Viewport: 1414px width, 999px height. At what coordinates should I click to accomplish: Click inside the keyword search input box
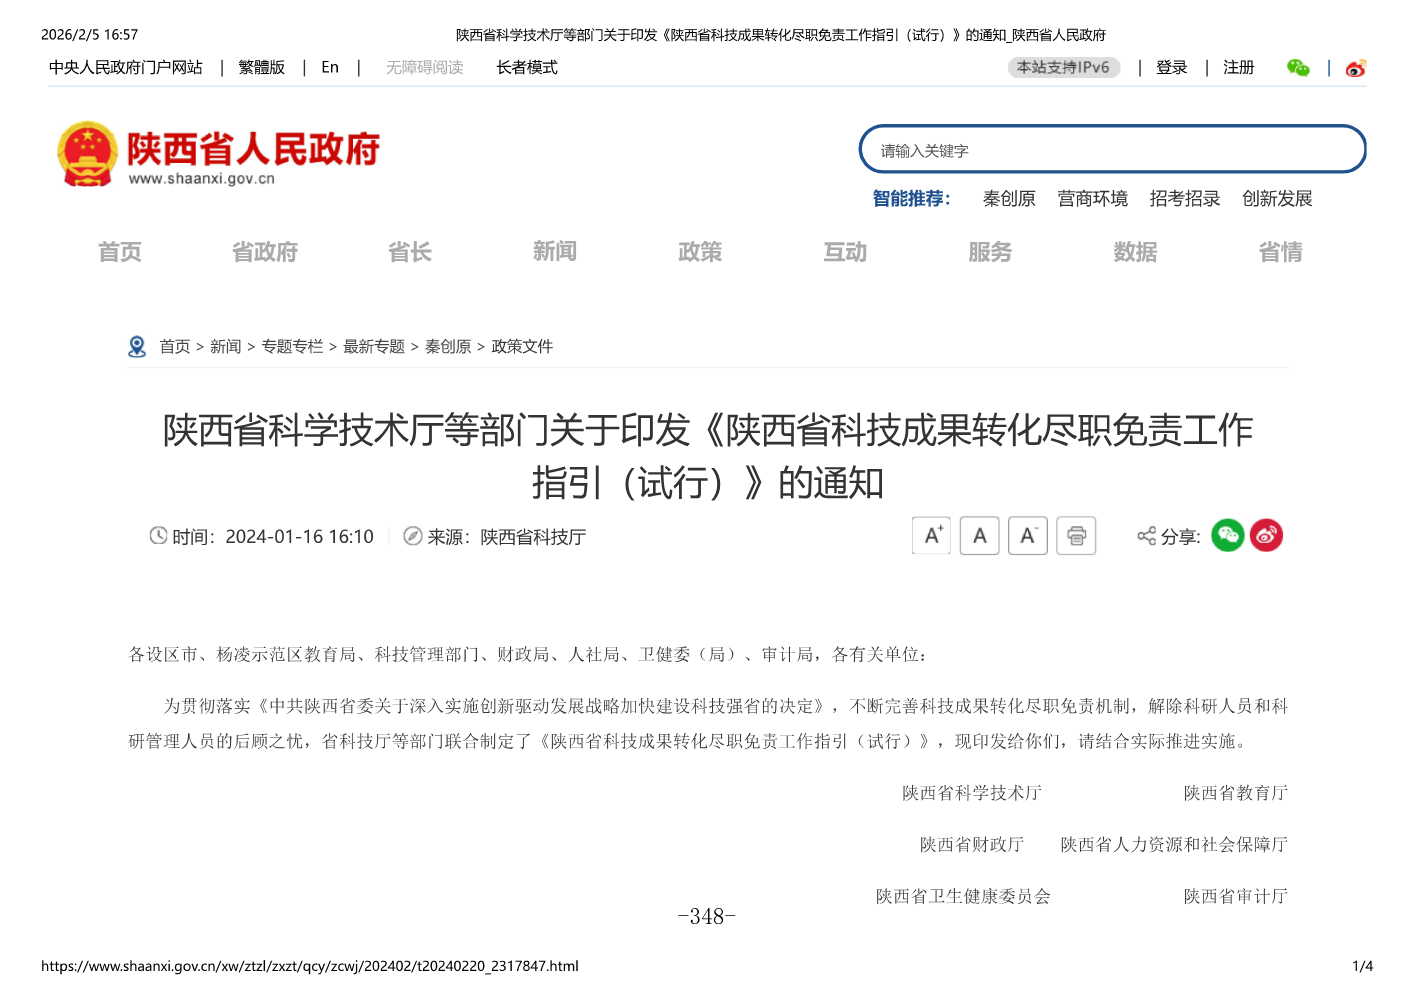tap(1112, 148)
